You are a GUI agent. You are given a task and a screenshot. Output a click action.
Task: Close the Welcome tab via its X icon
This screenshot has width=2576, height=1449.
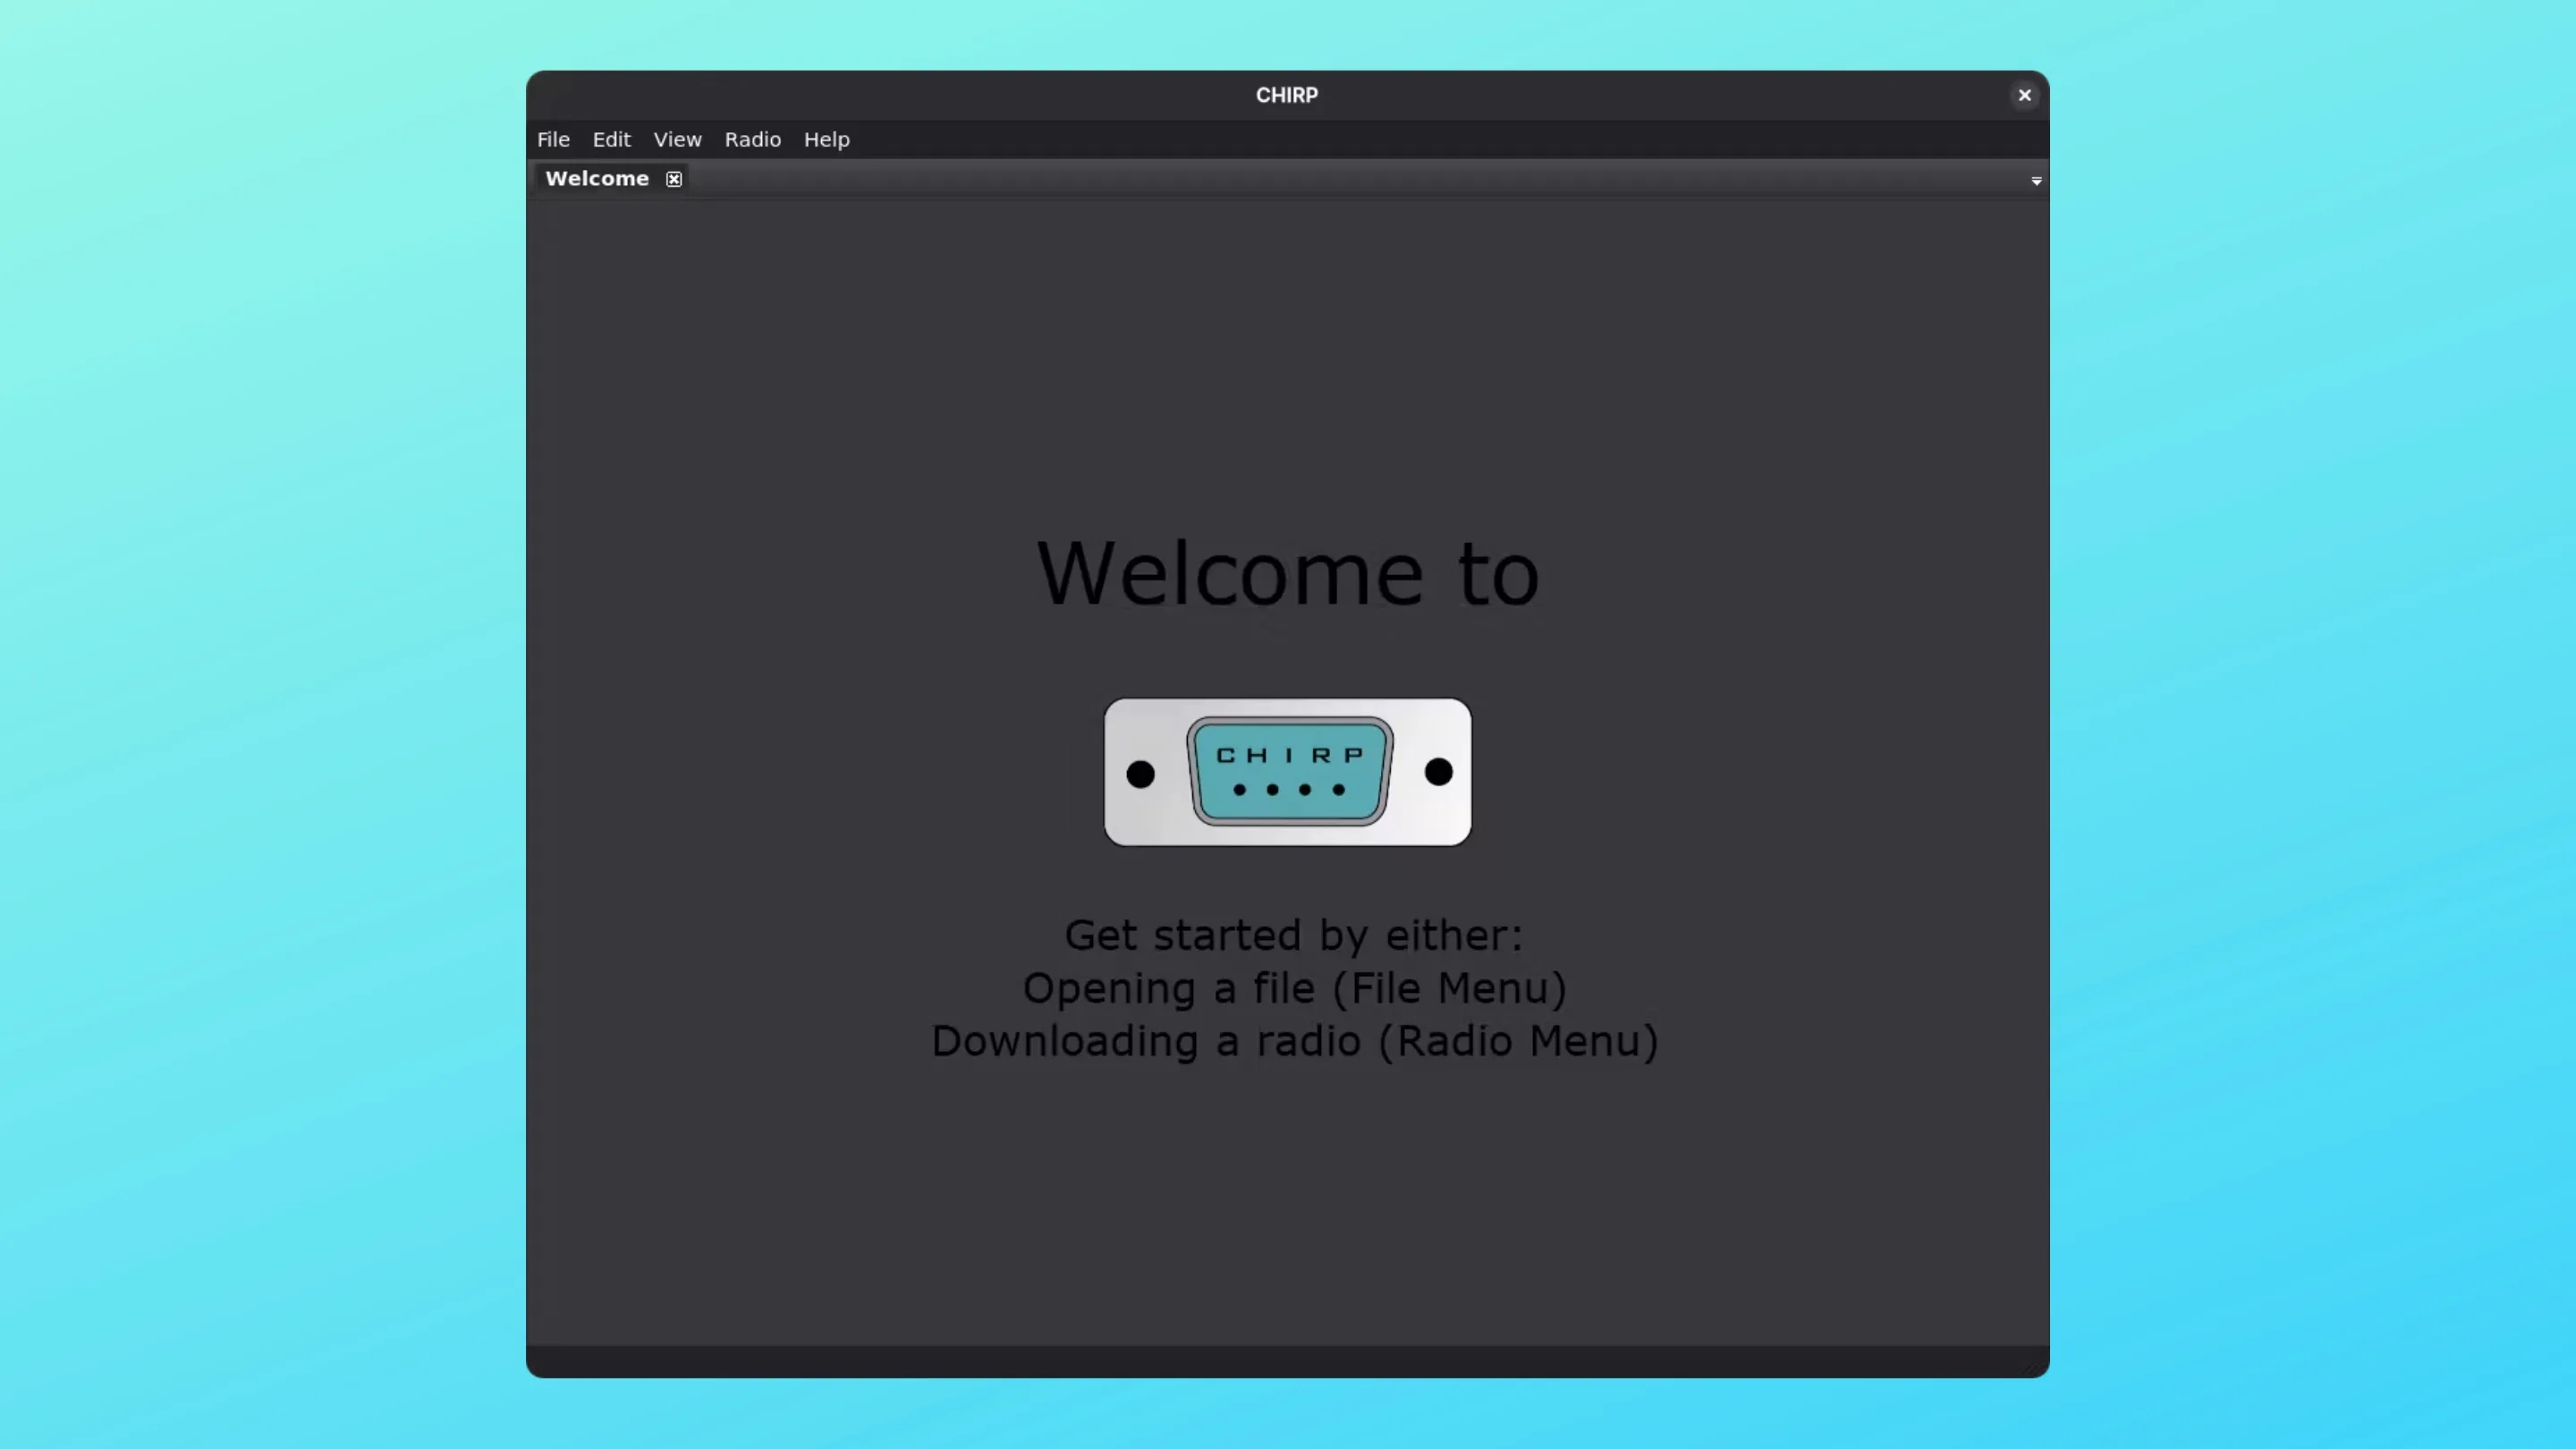(674, 179)
